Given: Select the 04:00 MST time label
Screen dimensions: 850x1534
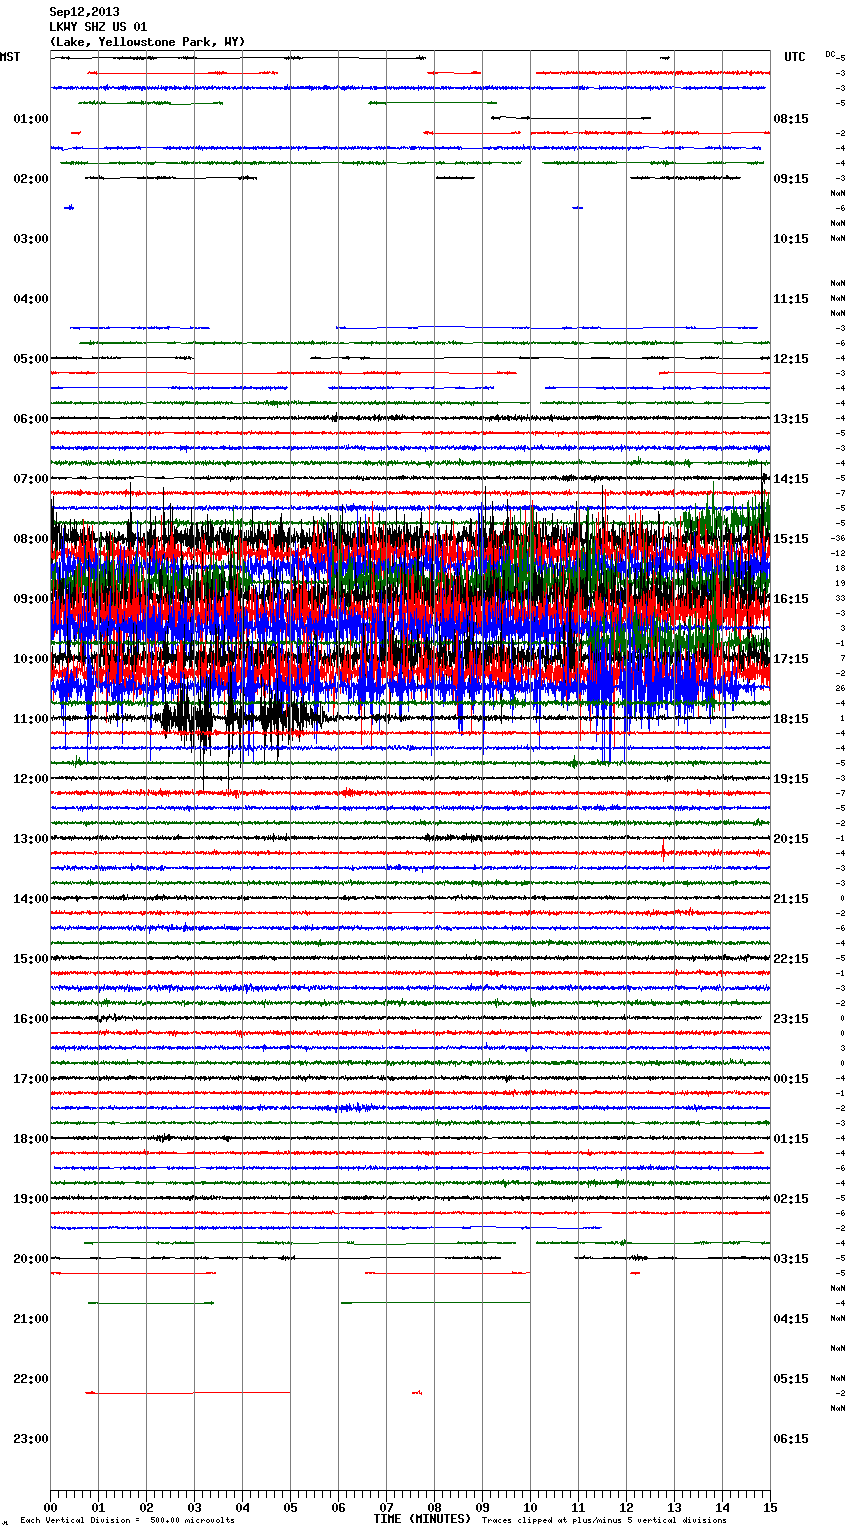Looking at the screenshot, I should tap(31, 299).
